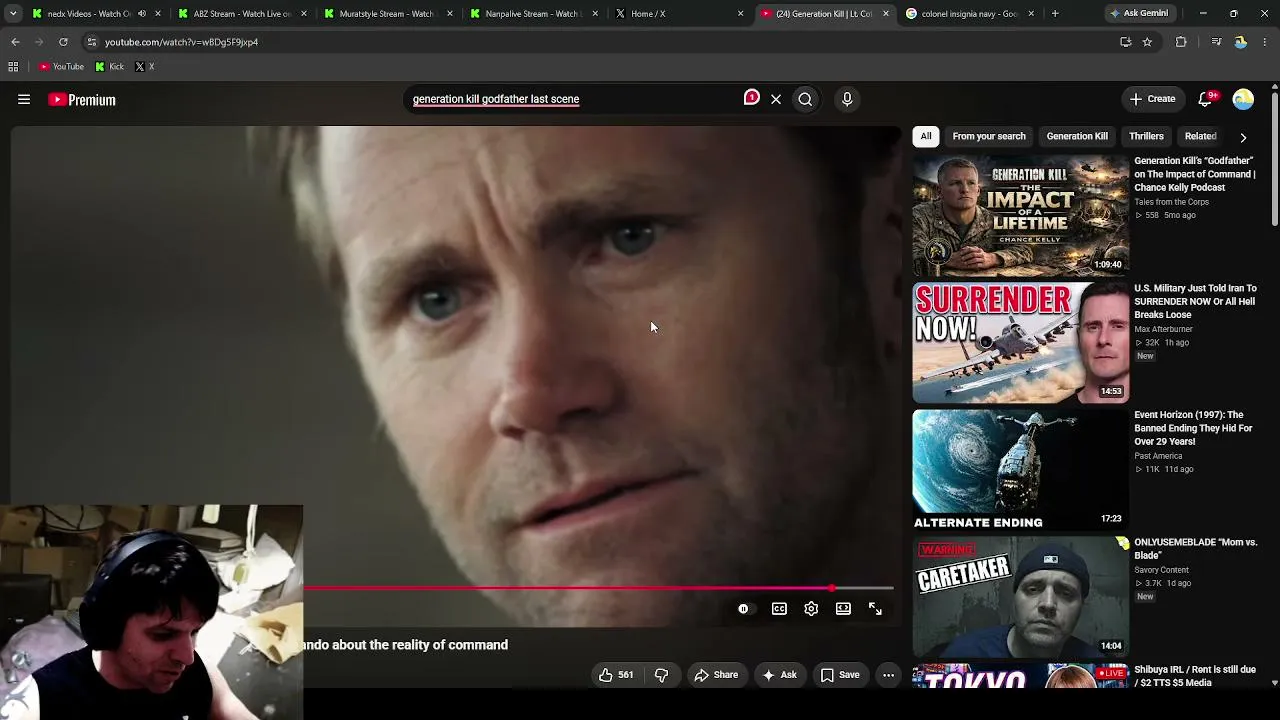
Task: Open the Caretaker video thumbnail
Action: pyautogui.click(x=1020, y=596)
